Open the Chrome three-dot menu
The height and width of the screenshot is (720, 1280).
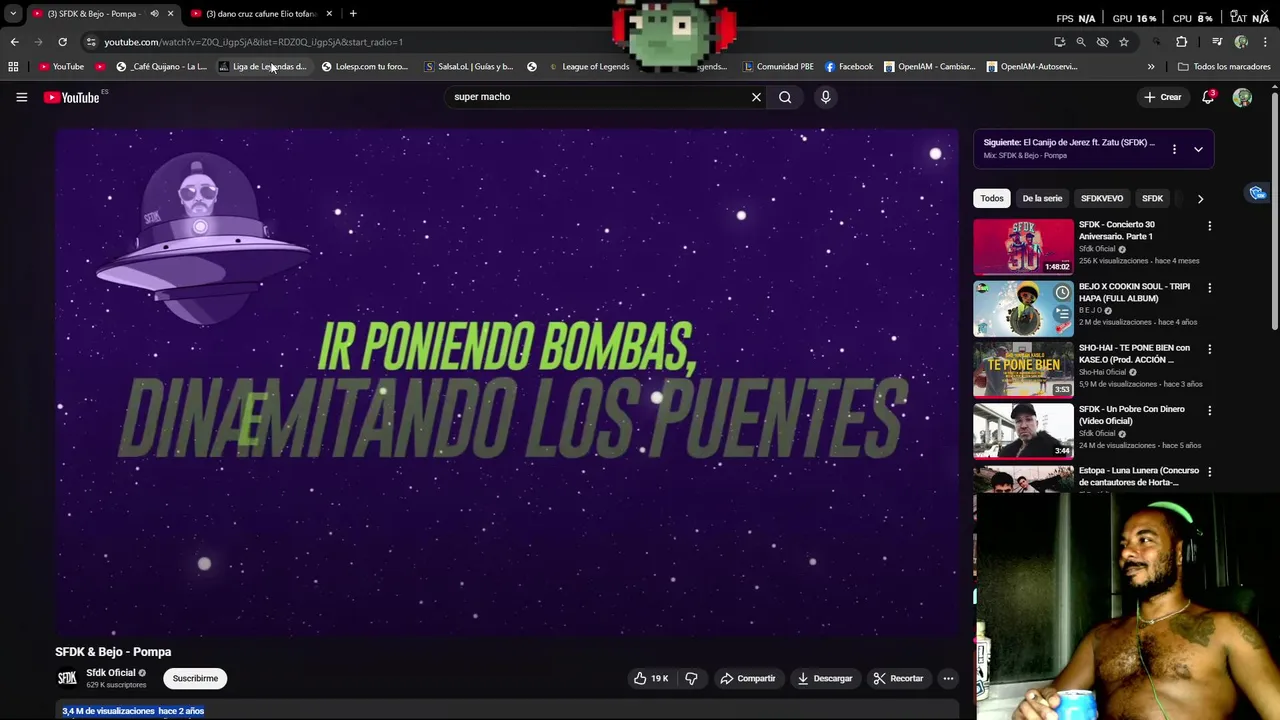1265,42
